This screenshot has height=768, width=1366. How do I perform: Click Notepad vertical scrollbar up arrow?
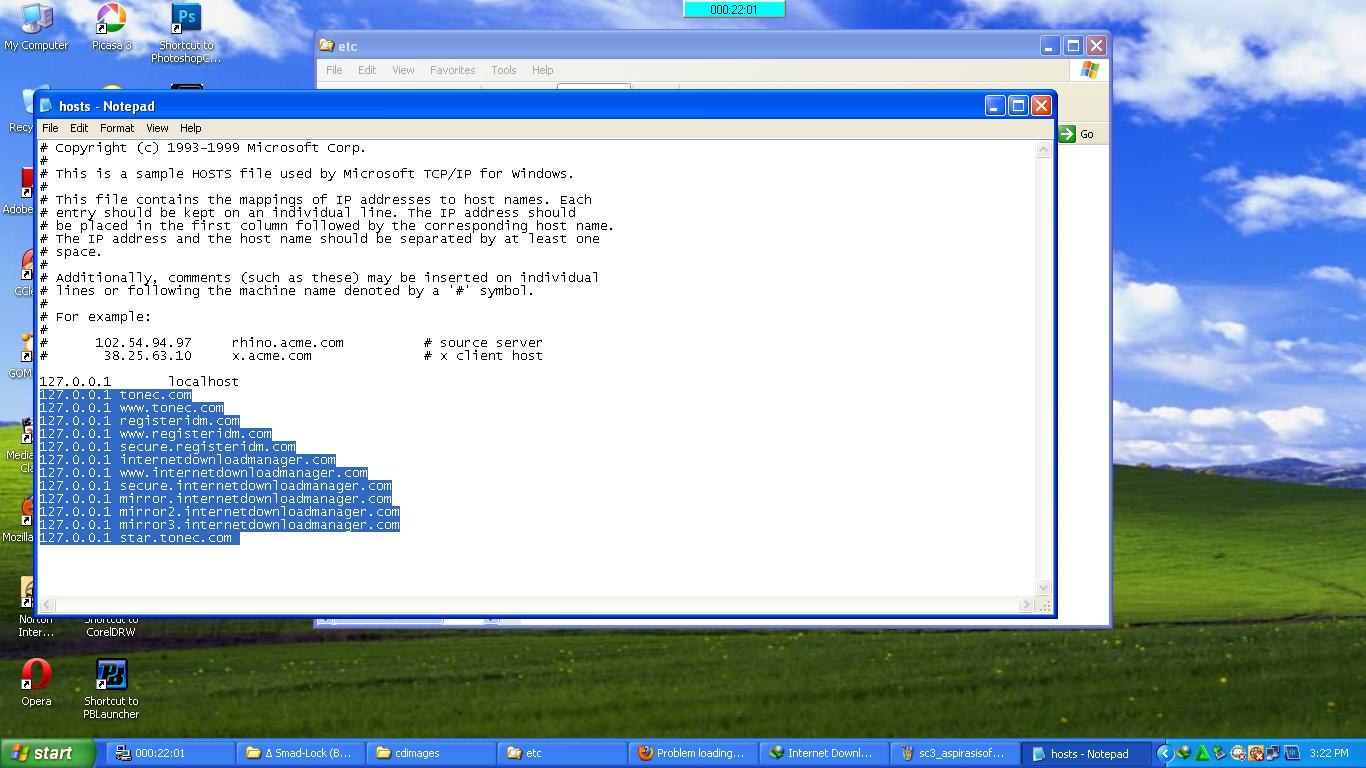coord(1044,149)
